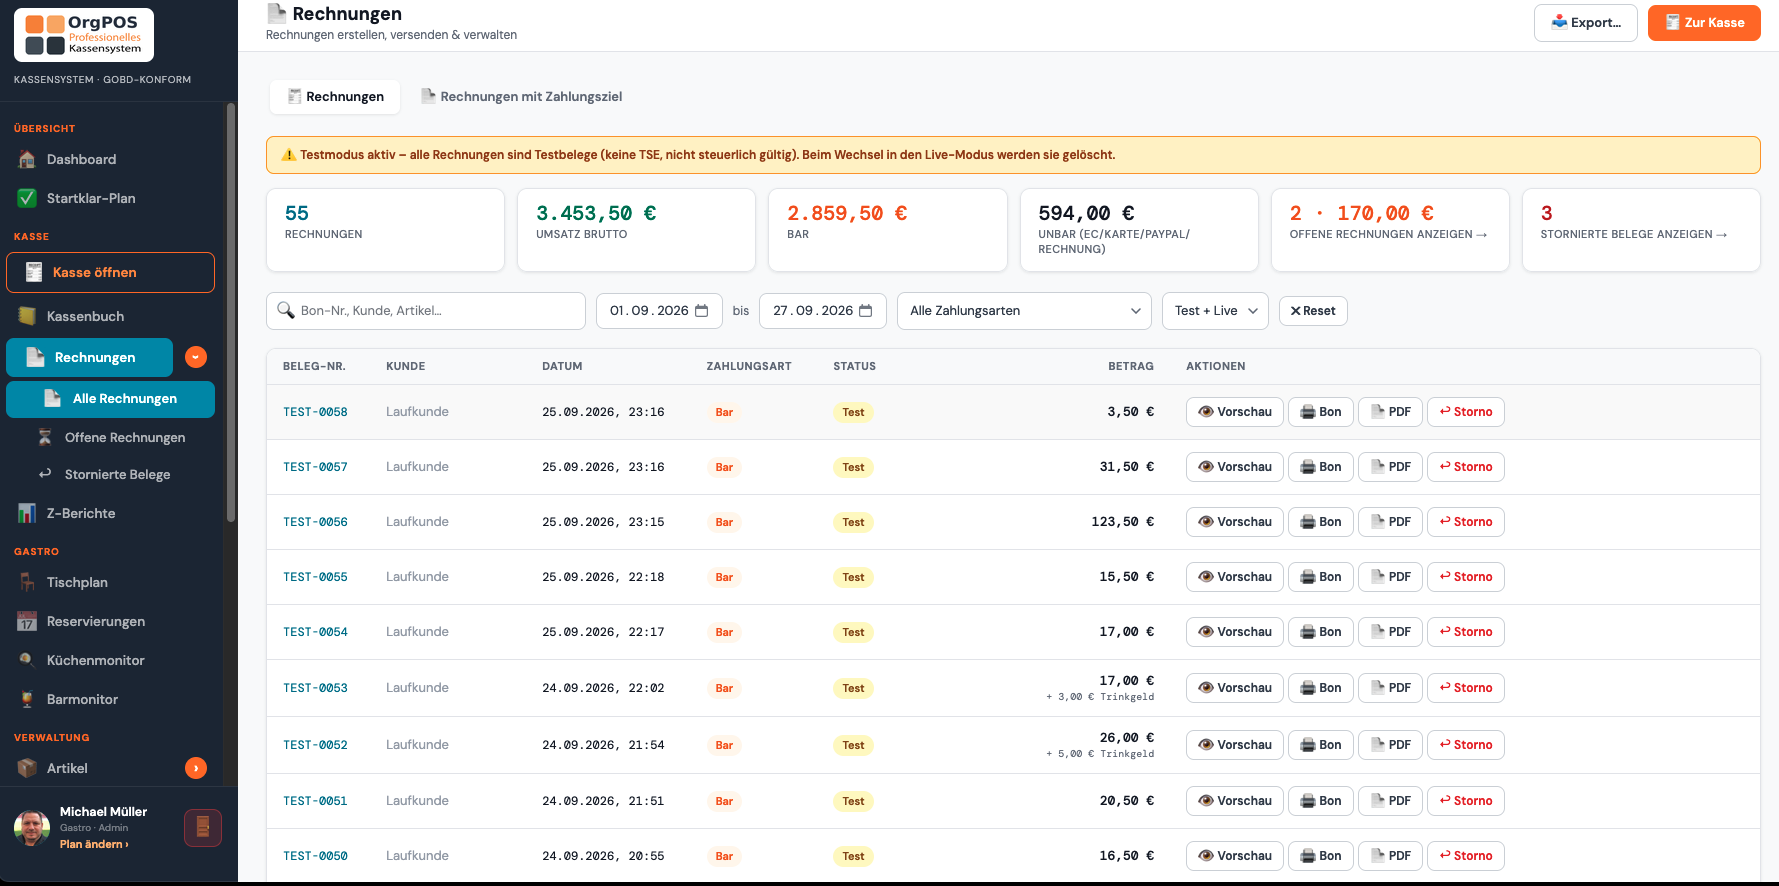Click the invoice search field

pyautogui.click(x=426, y=311)
